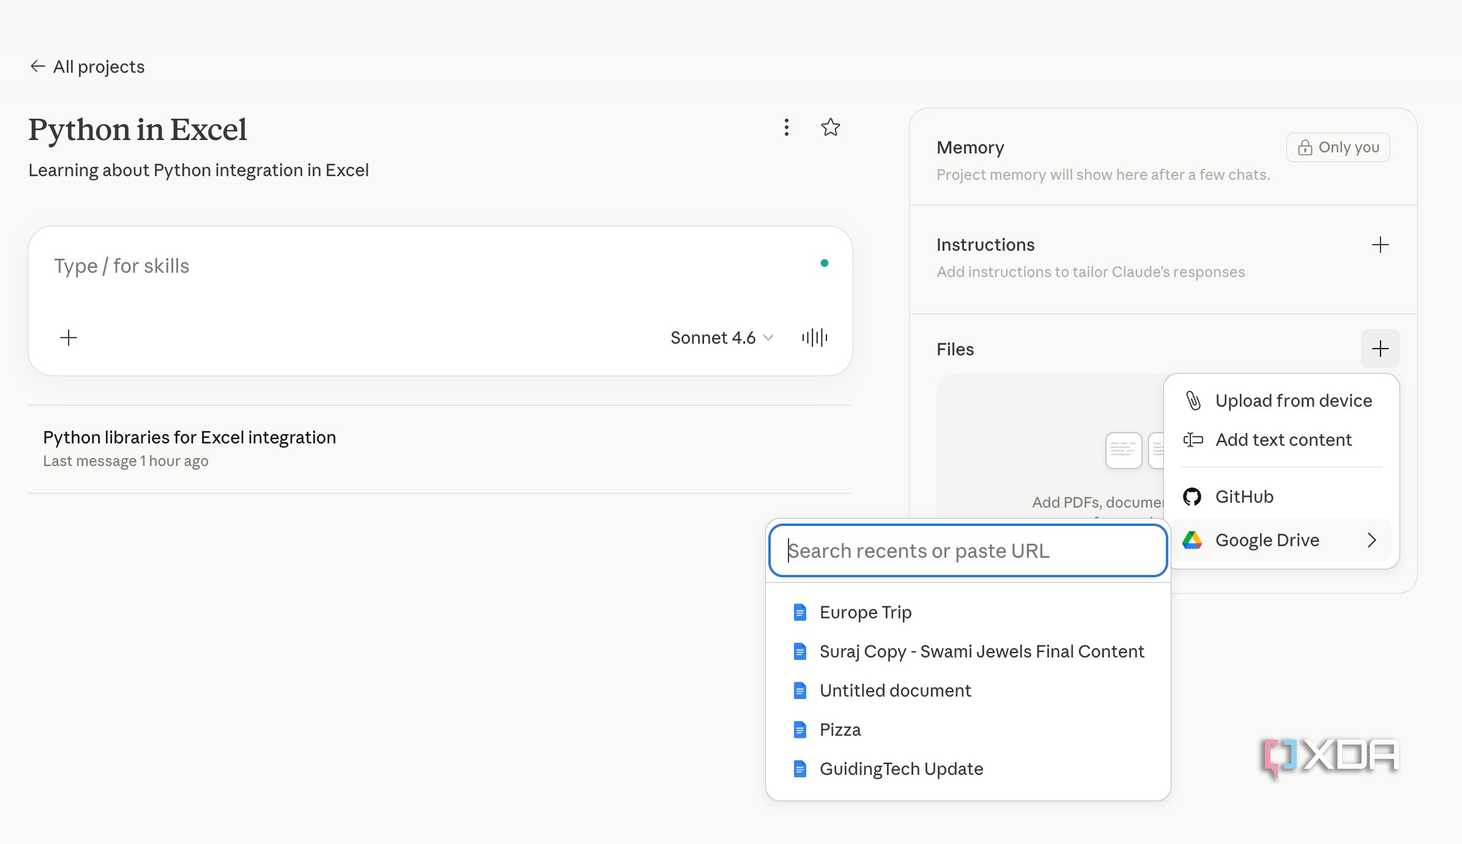Click the Python in Excel project title
The width and height of the screenshot is (1462, 844).
(x=137, y=130)
